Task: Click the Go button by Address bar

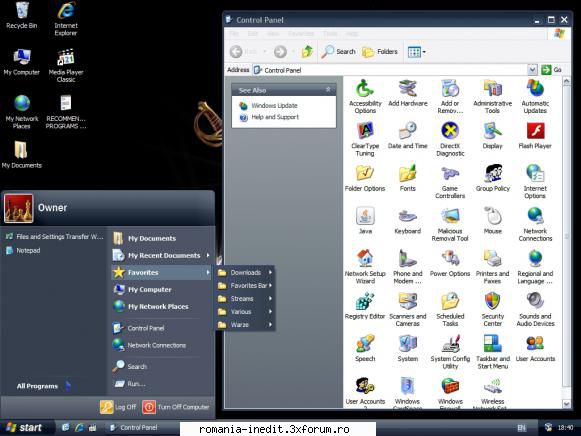Action: [552, 70]
